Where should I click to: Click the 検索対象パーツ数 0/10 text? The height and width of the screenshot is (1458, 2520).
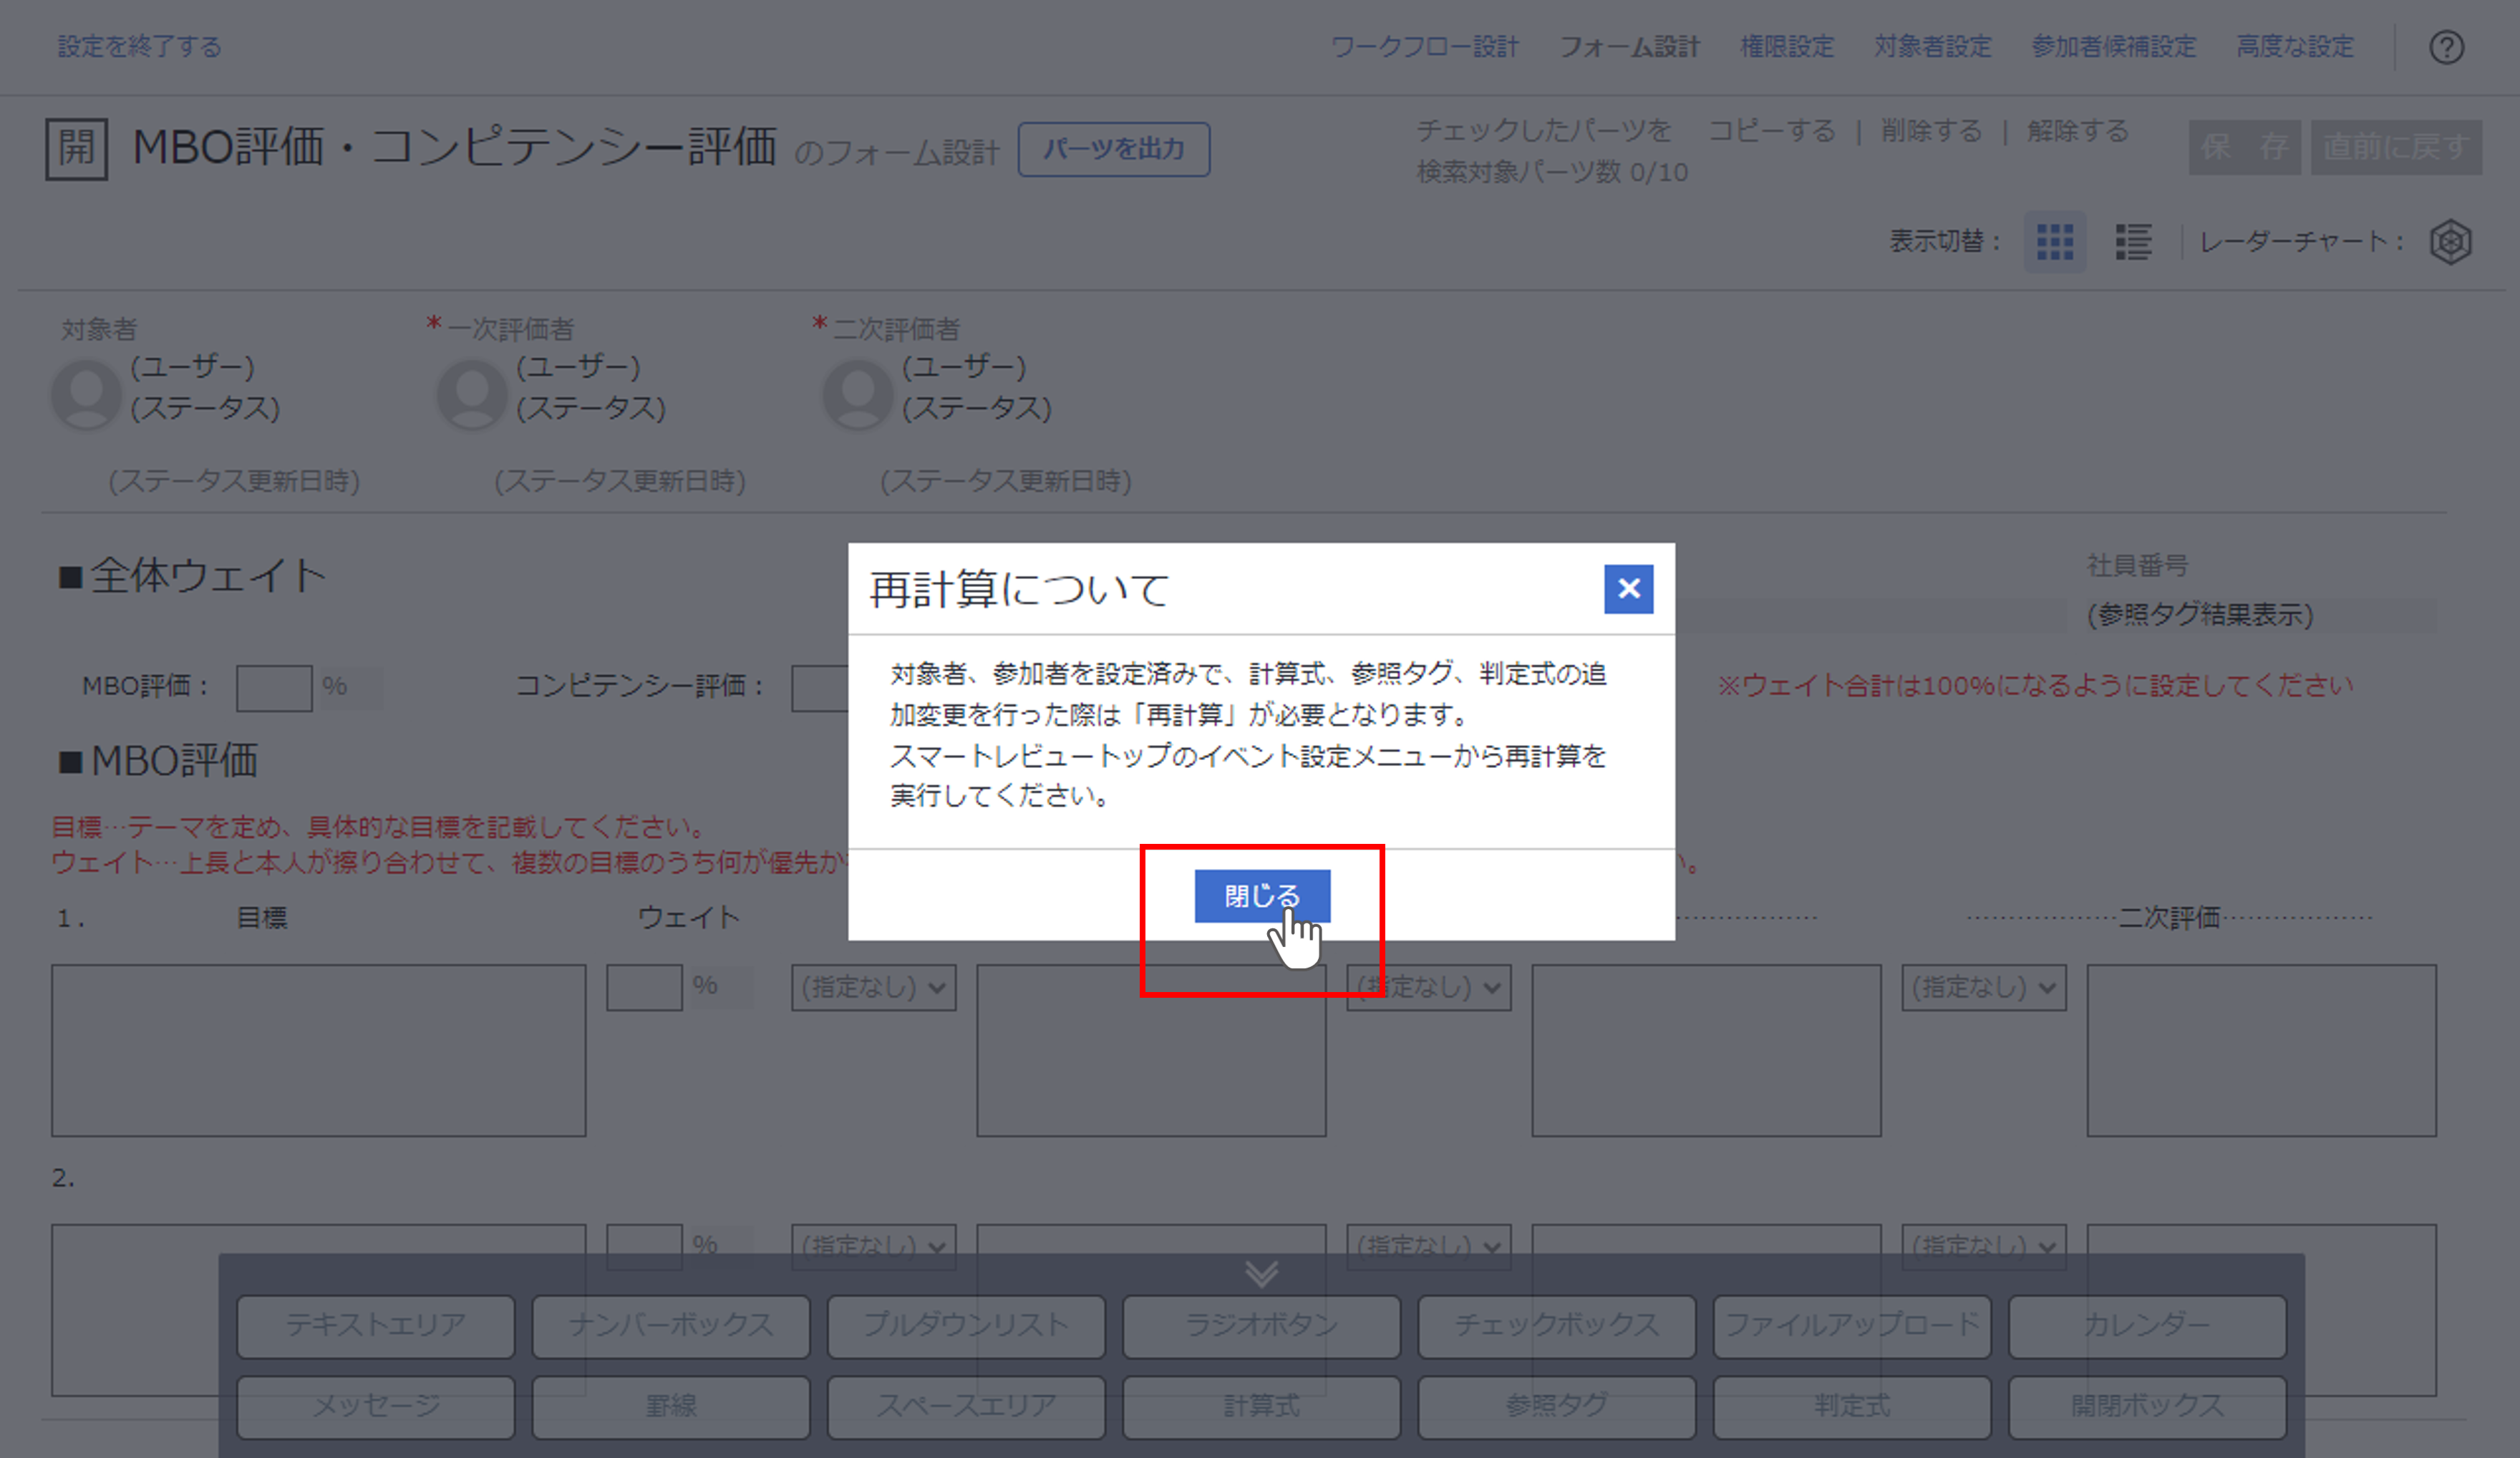[x=1552, y=173]
